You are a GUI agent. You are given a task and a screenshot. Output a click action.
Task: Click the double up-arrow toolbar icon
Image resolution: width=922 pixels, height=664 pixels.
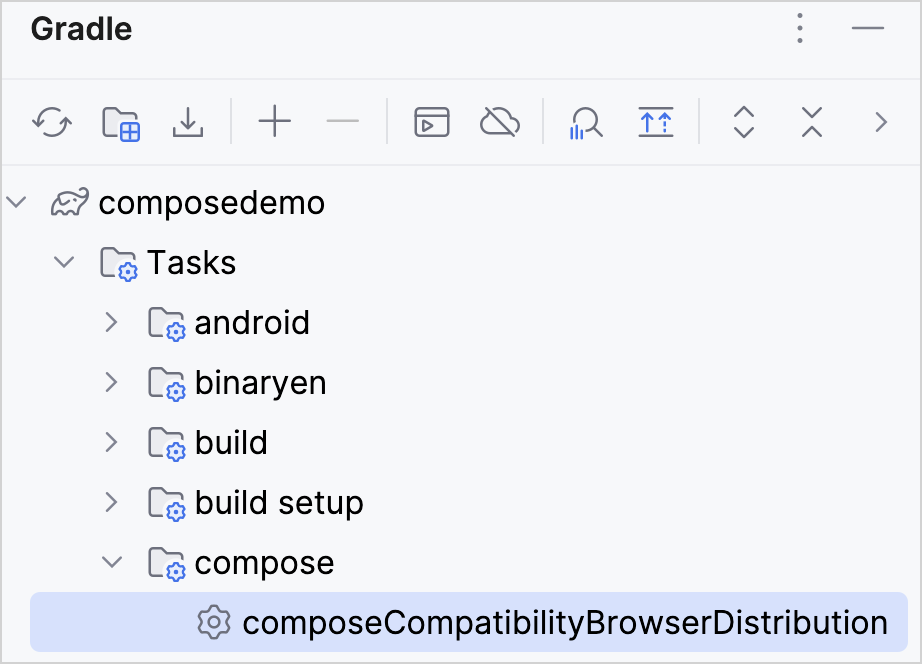(656, 122)
